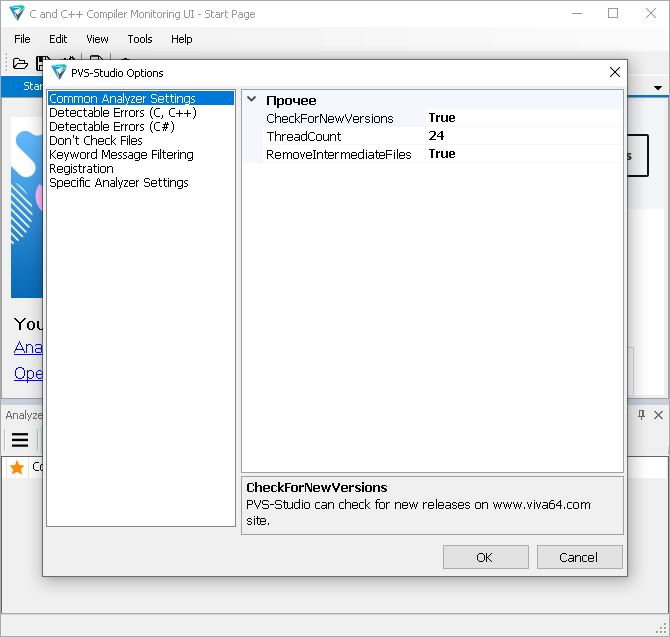Open the Help menu
670x637 pixels.
(182, 39)
